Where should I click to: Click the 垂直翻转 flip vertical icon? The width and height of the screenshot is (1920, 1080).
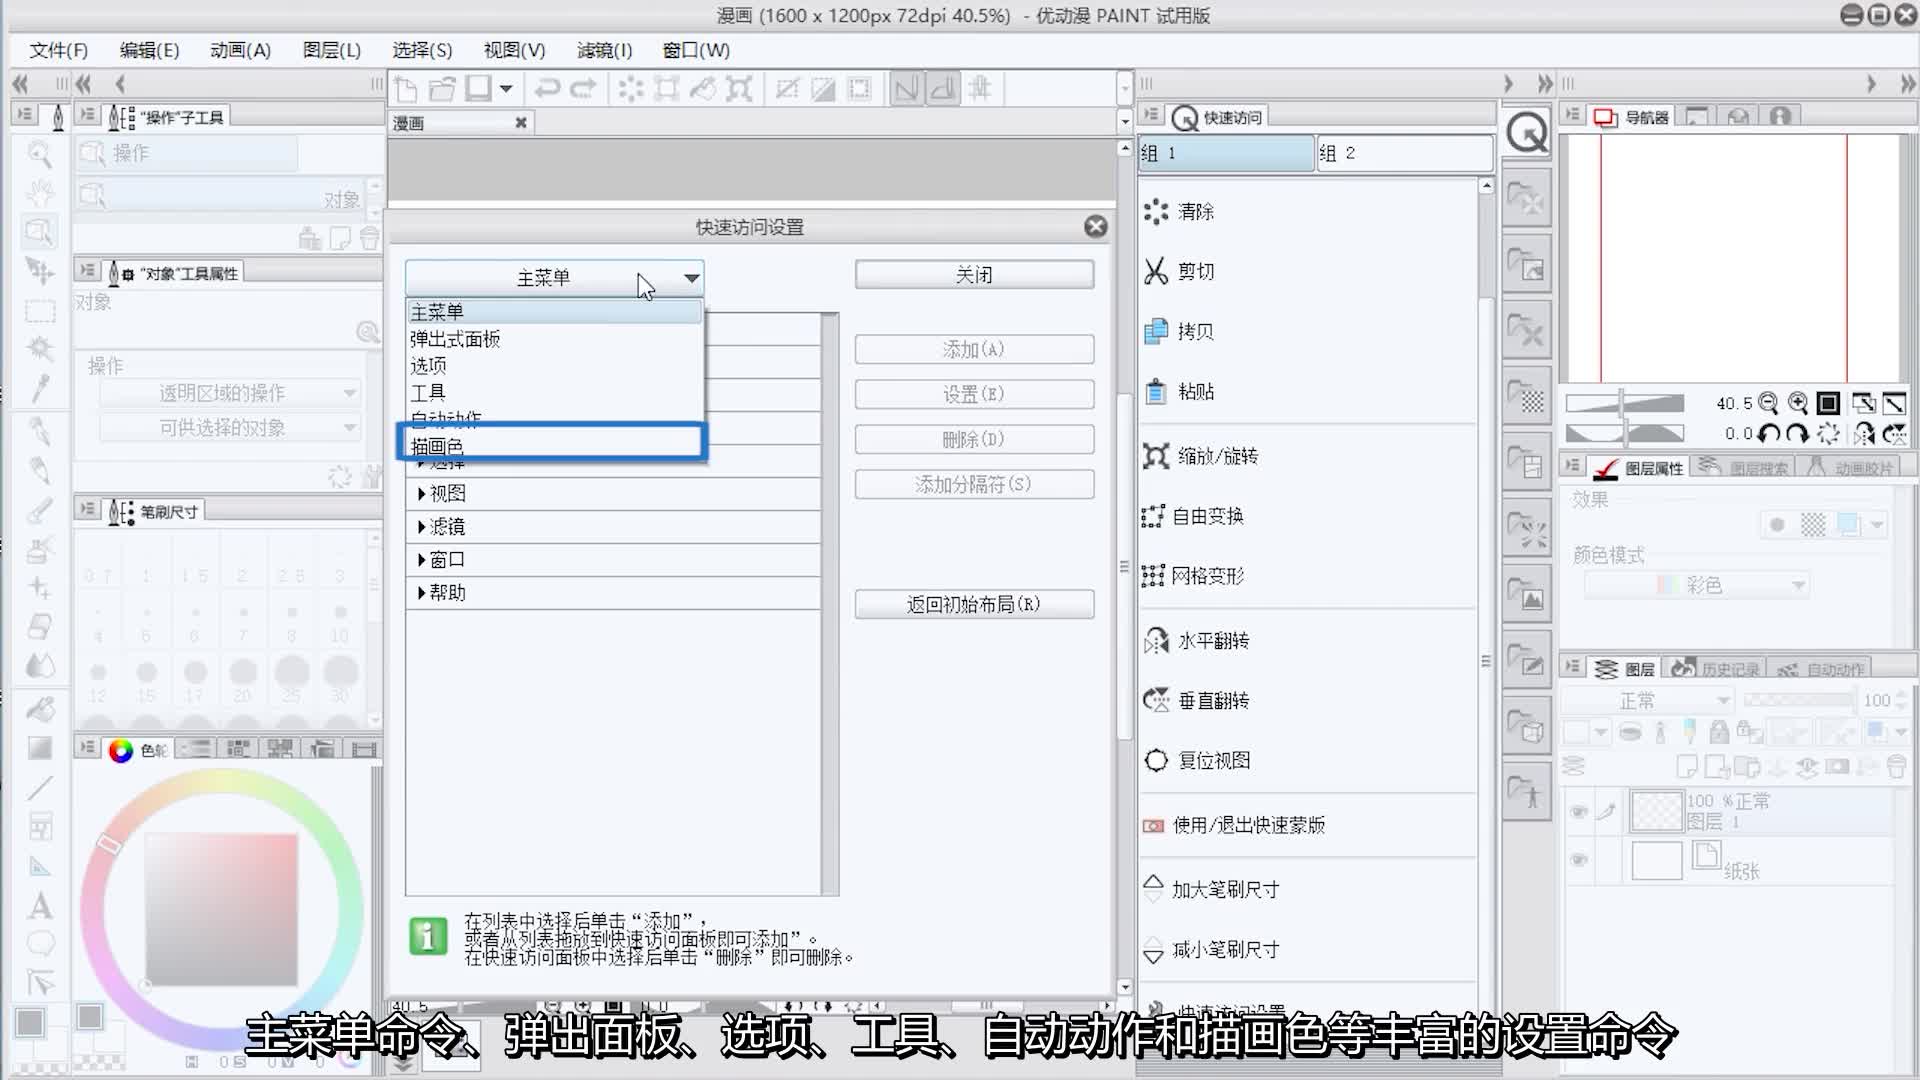(1156, 700)
